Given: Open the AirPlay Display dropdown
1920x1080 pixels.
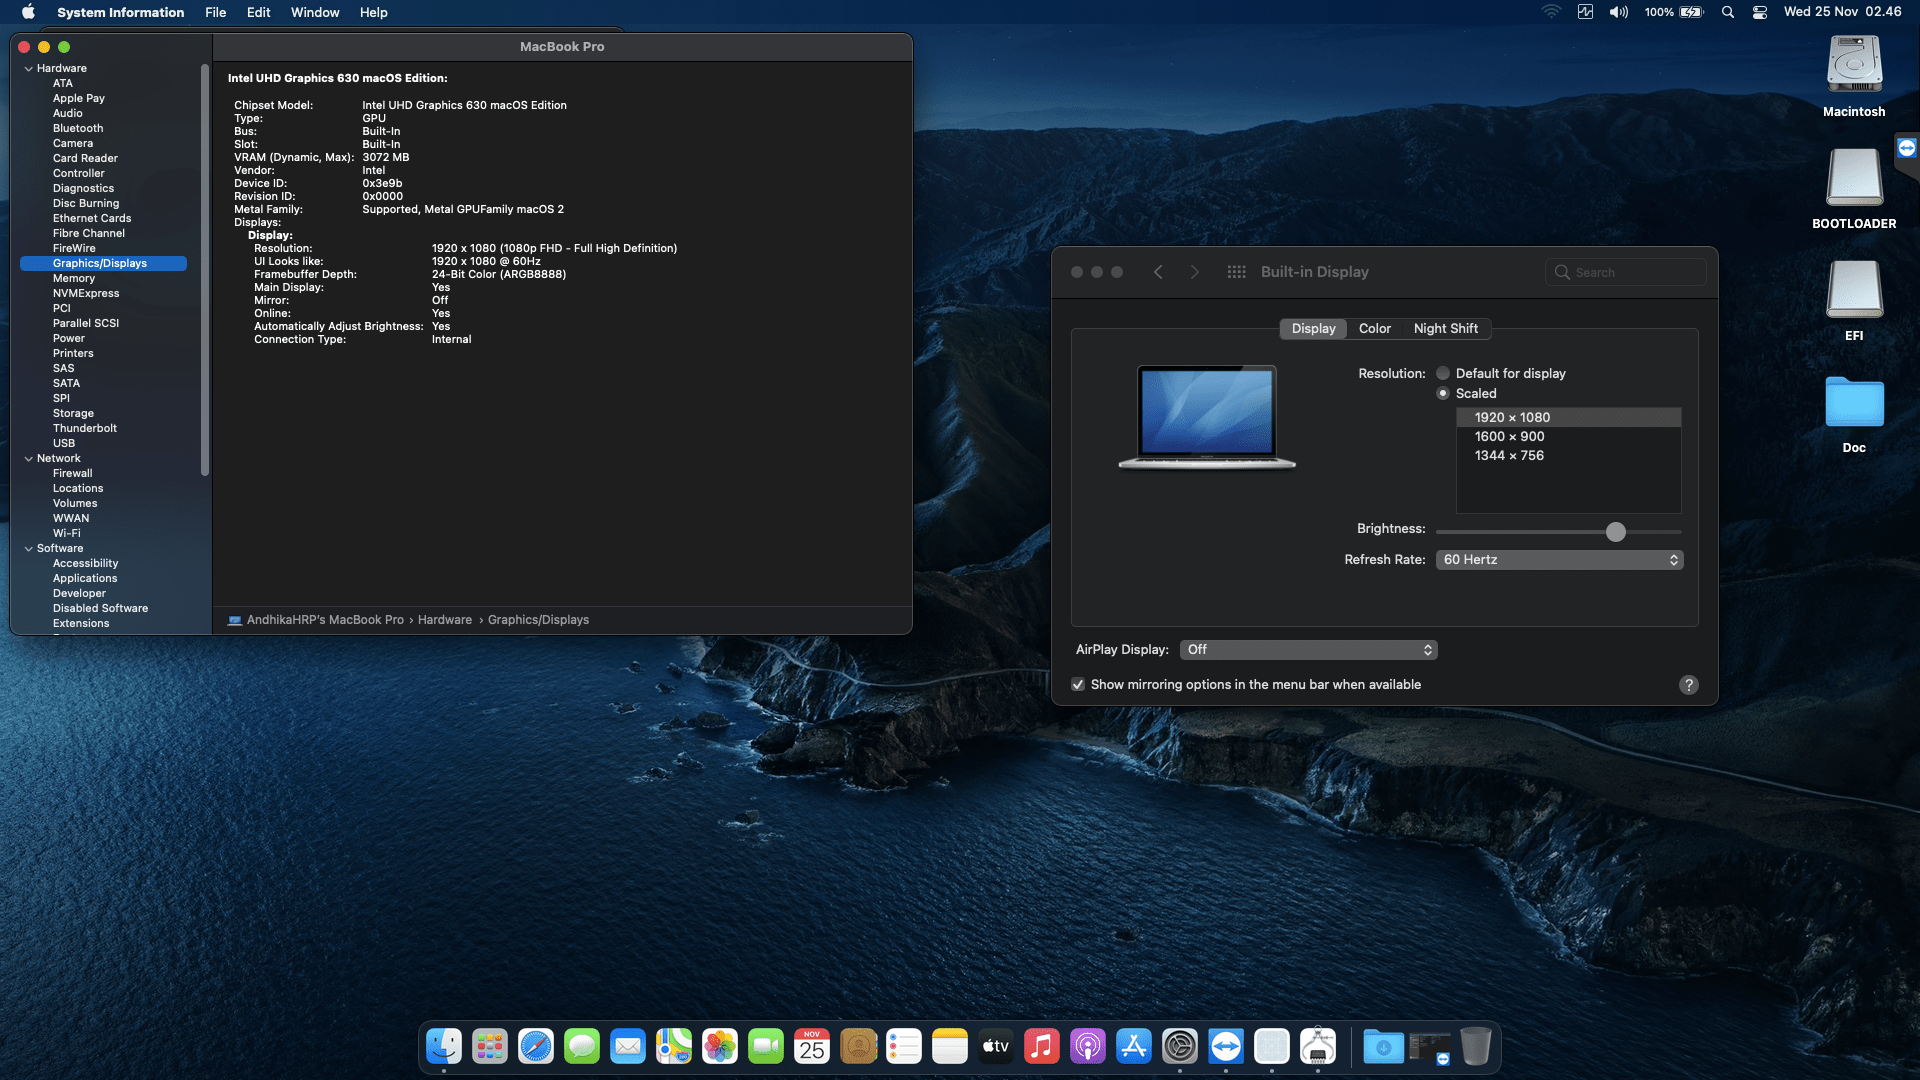Looking at the screenshot, I should 1308,650.
